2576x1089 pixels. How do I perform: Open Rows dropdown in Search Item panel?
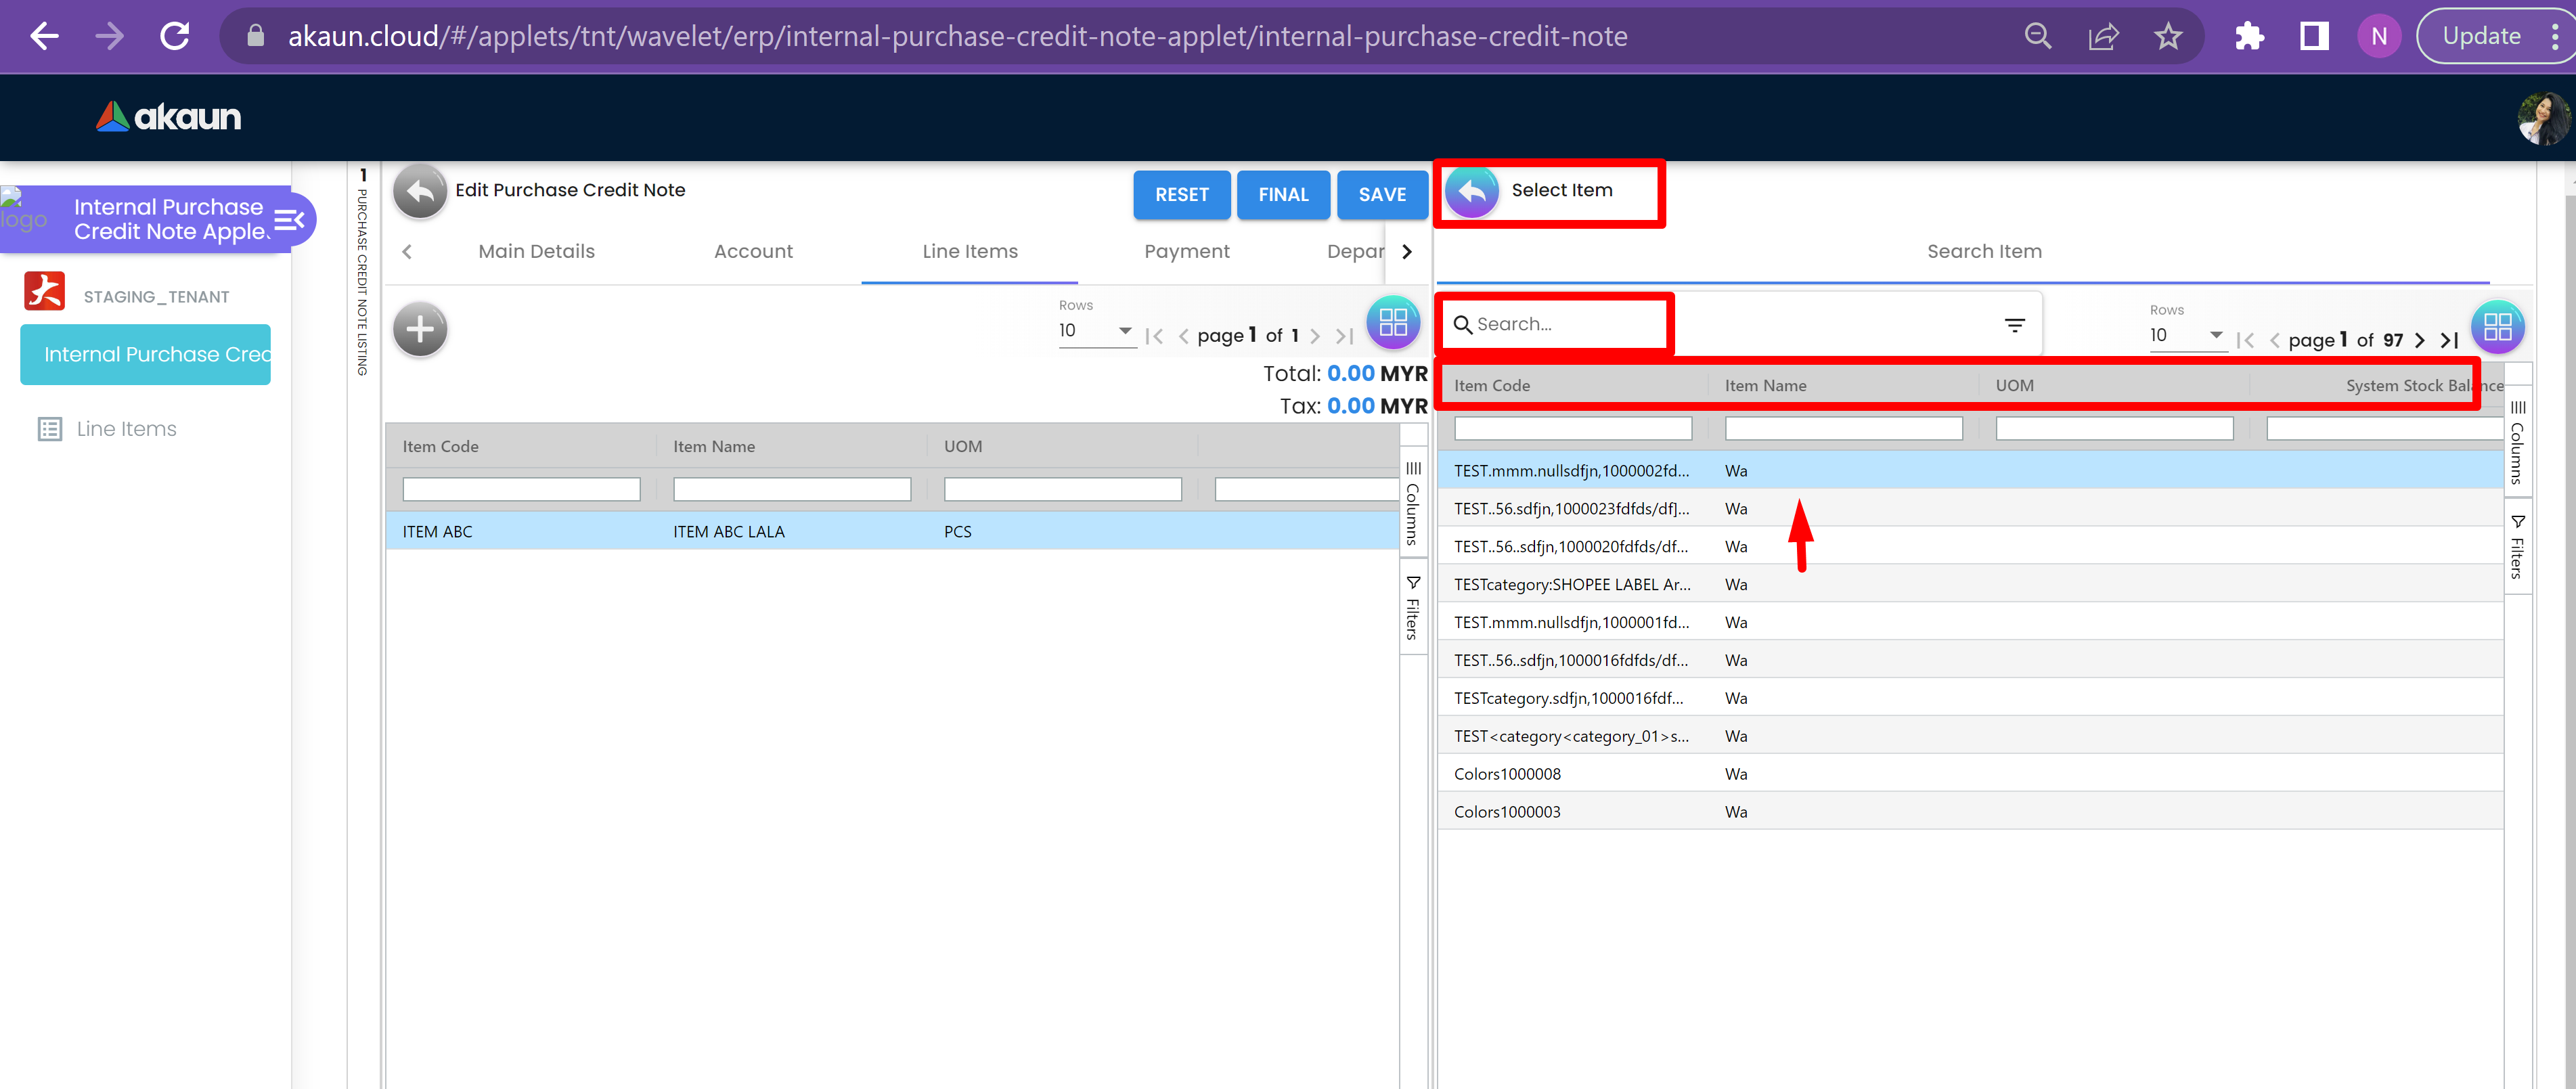click(x=2186, y=335)
